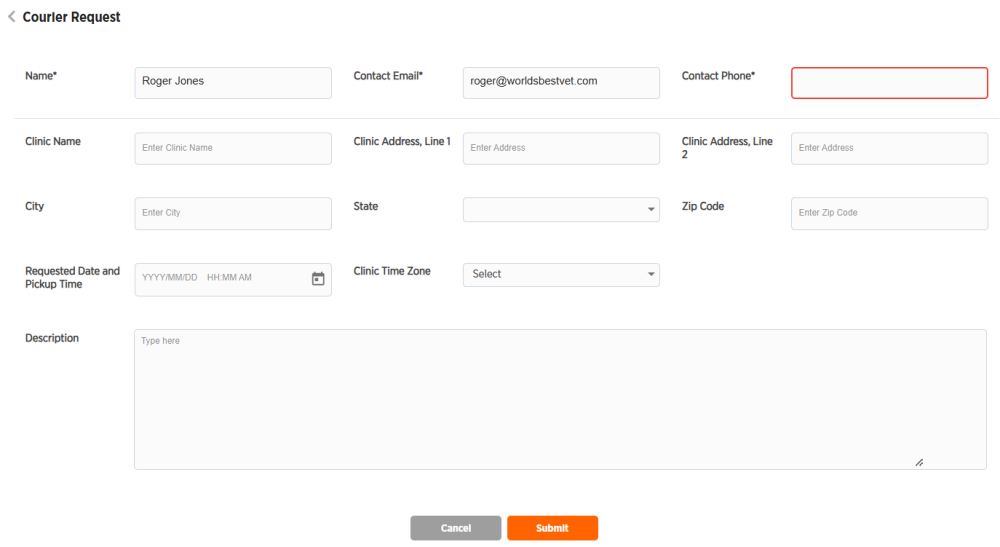
Task: Click the Clinic Name label
Action: pyautogui.click(x=53, y=142)
